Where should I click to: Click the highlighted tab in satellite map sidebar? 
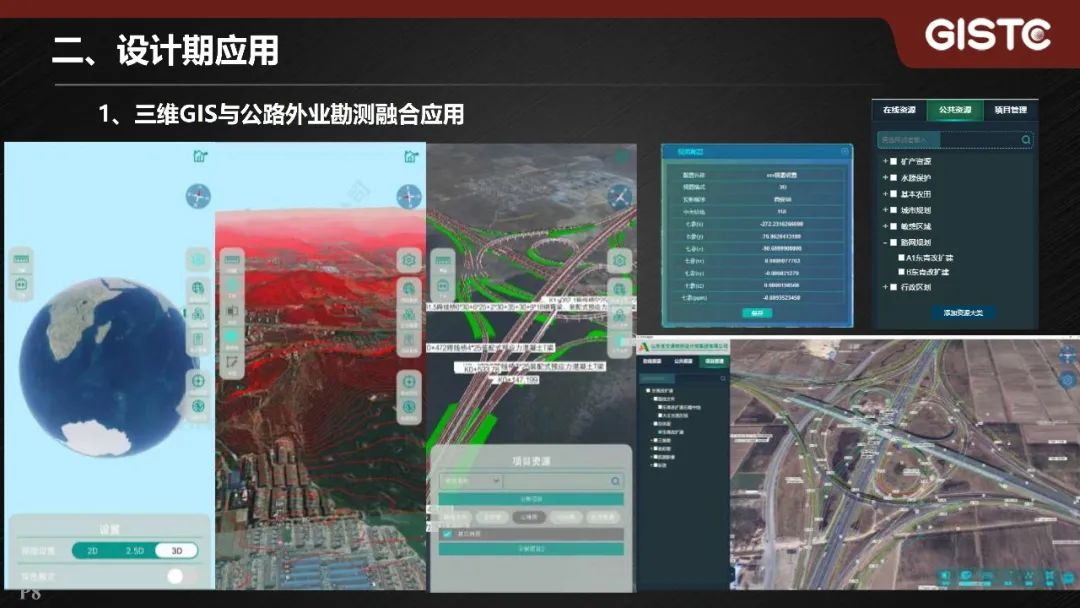point(714,361)
